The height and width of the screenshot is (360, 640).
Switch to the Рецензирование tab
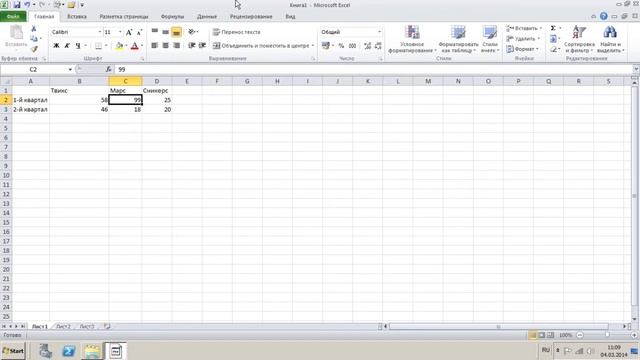pos(251,17)
